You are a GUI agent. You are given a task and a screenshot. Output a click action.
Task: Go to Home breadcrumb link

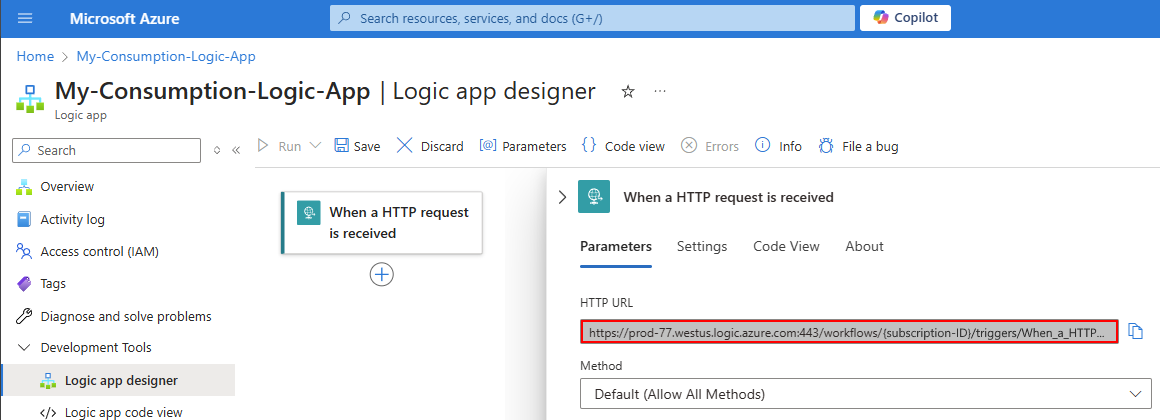click(35, 56)
